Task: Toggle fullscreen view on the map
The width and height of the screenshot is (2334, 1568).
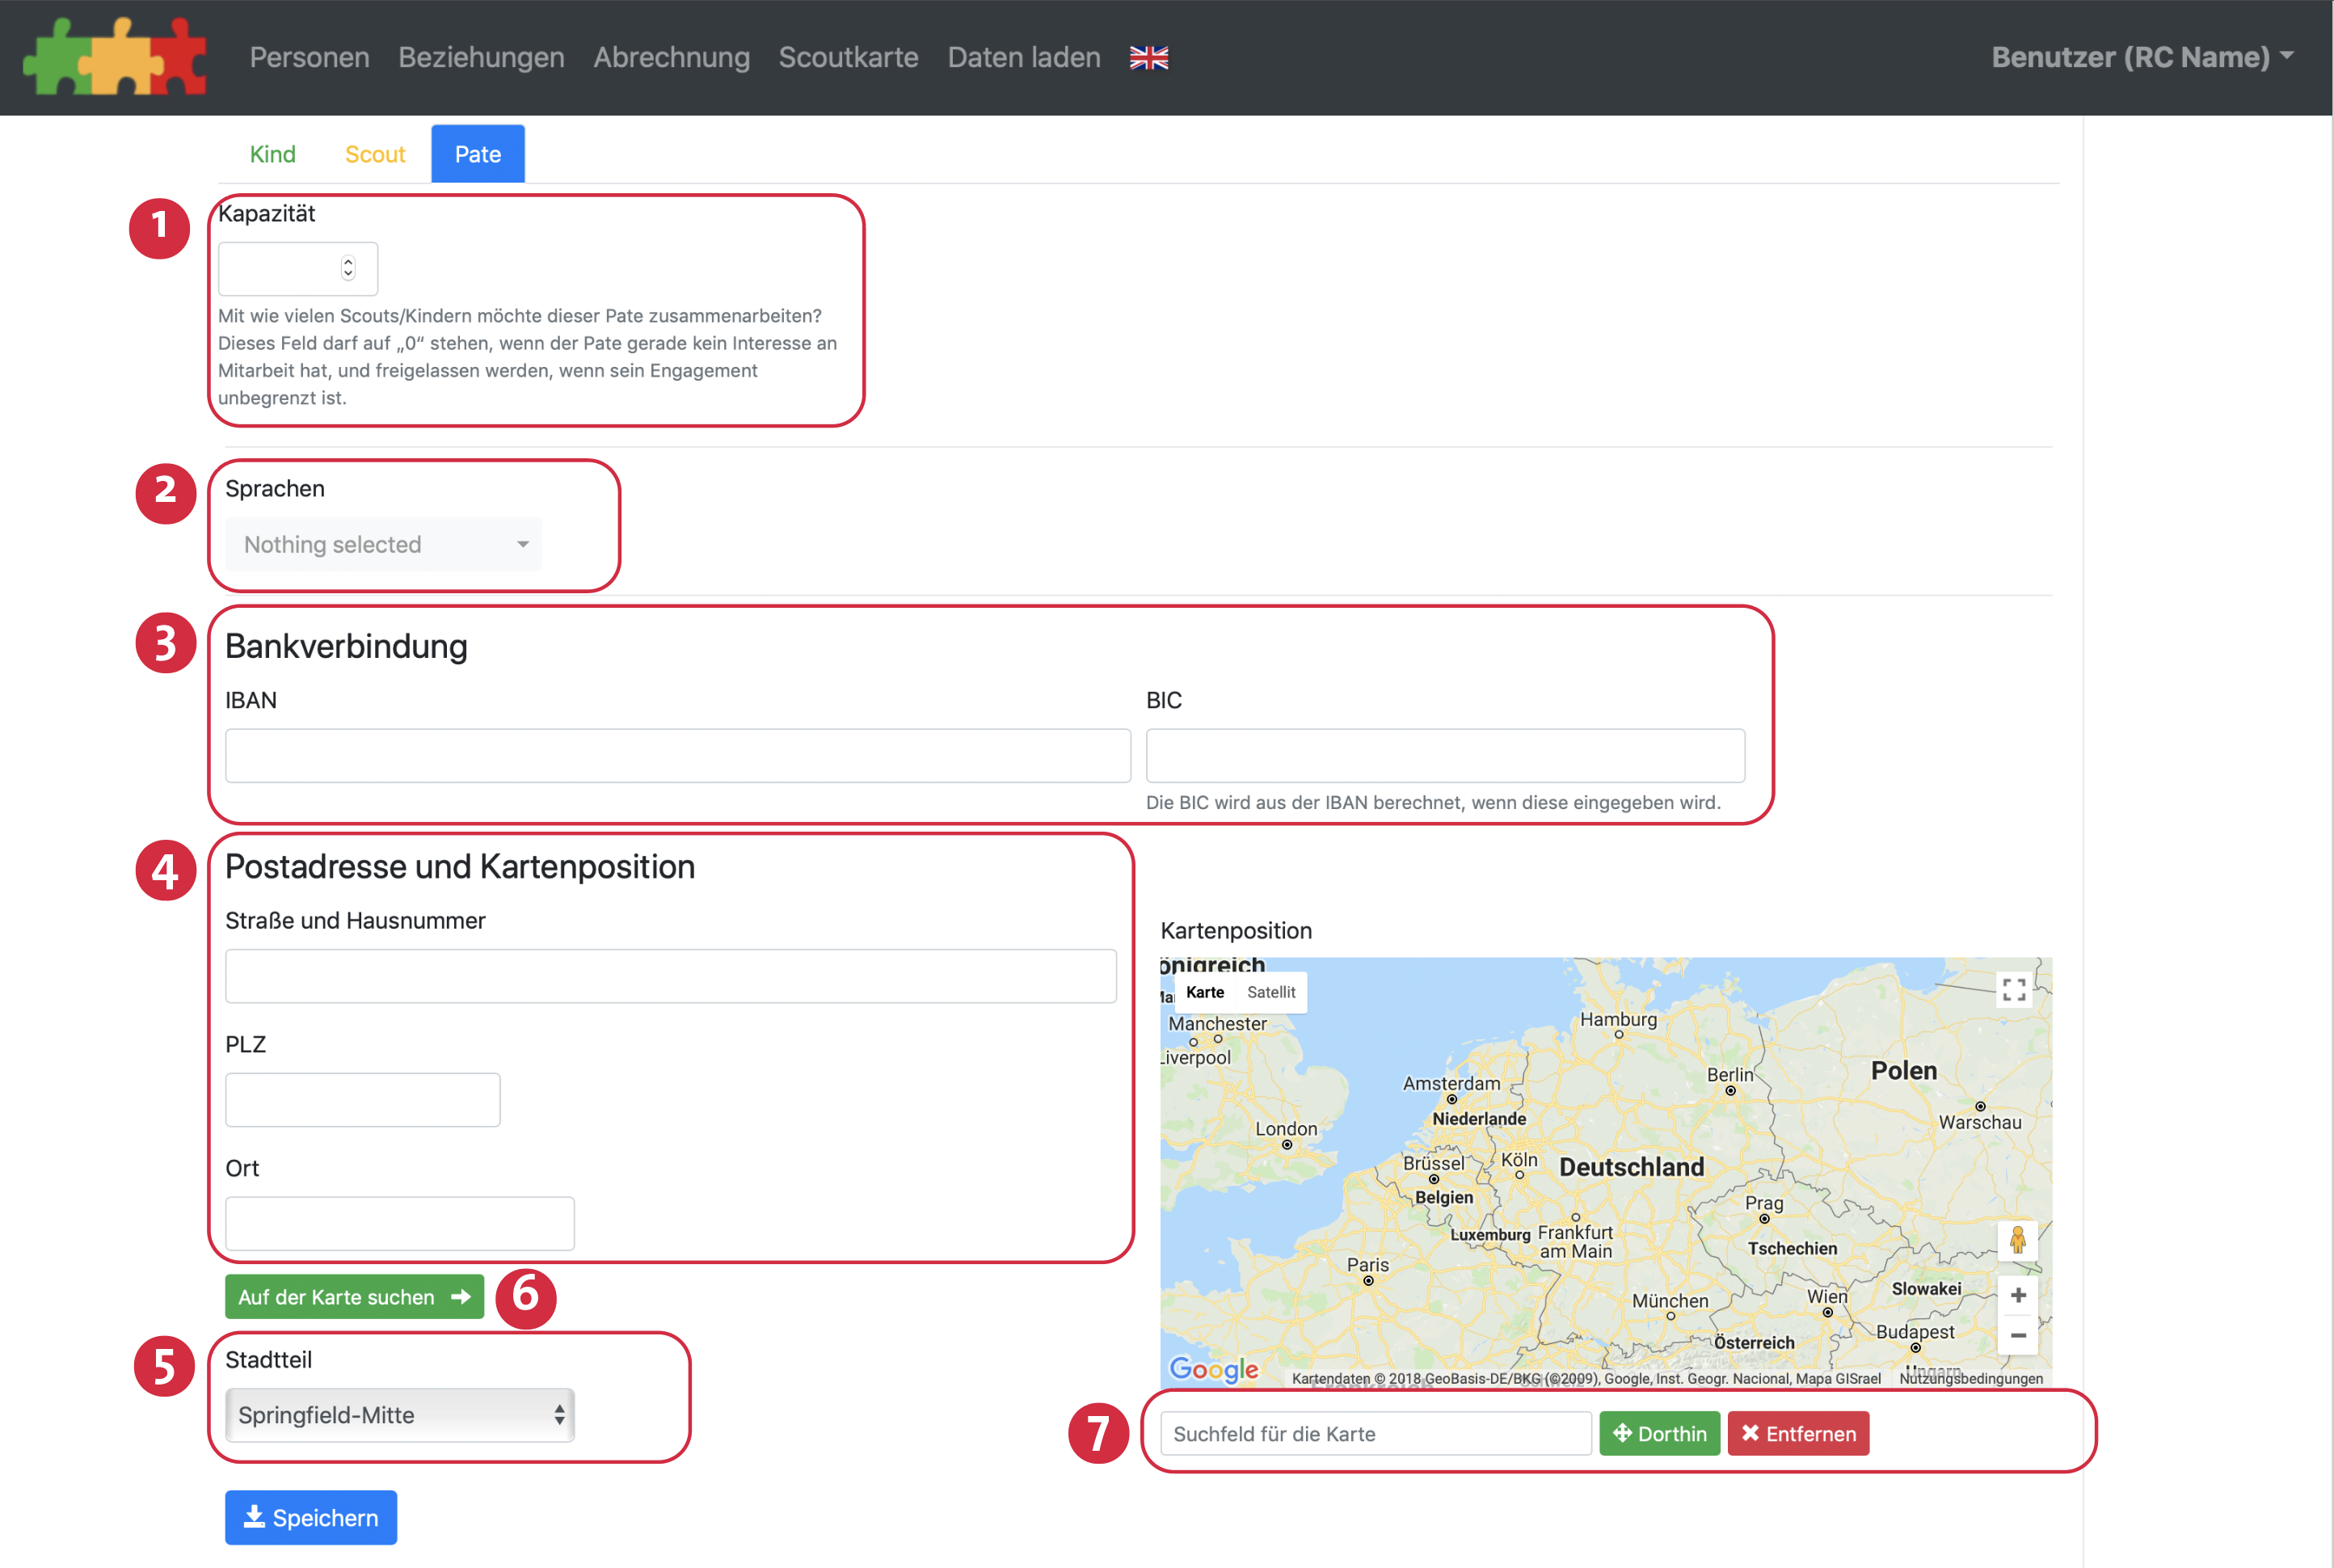Action: (x=2013, y=989)
